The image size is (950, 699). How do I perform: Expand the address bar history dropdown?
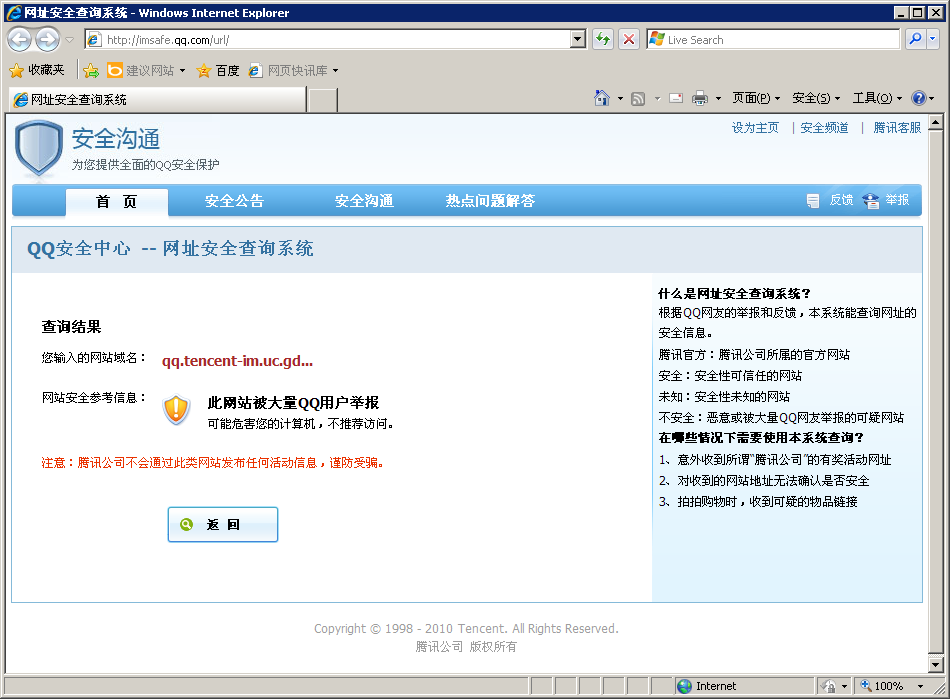(x=578, y=40)
